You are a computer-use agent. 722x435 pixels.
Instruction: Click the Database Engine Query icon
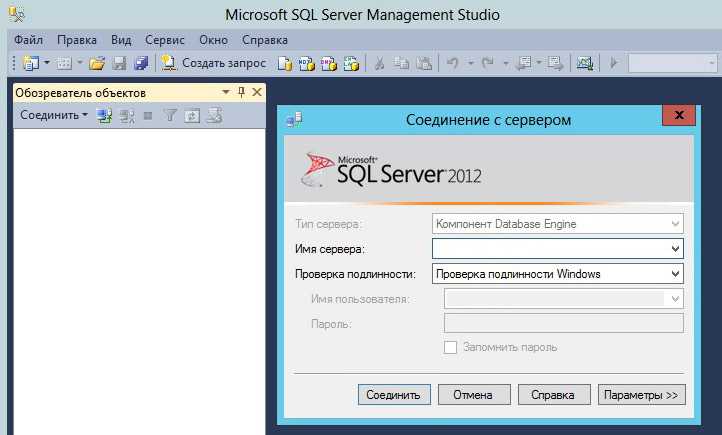coord(285,64)
